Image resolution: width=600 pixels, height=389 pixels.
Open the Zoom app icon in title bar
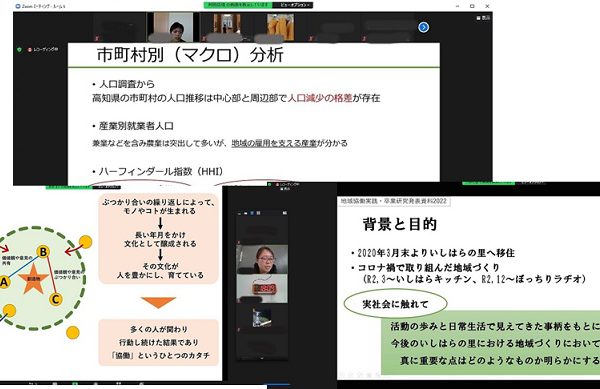pos(18,6)
